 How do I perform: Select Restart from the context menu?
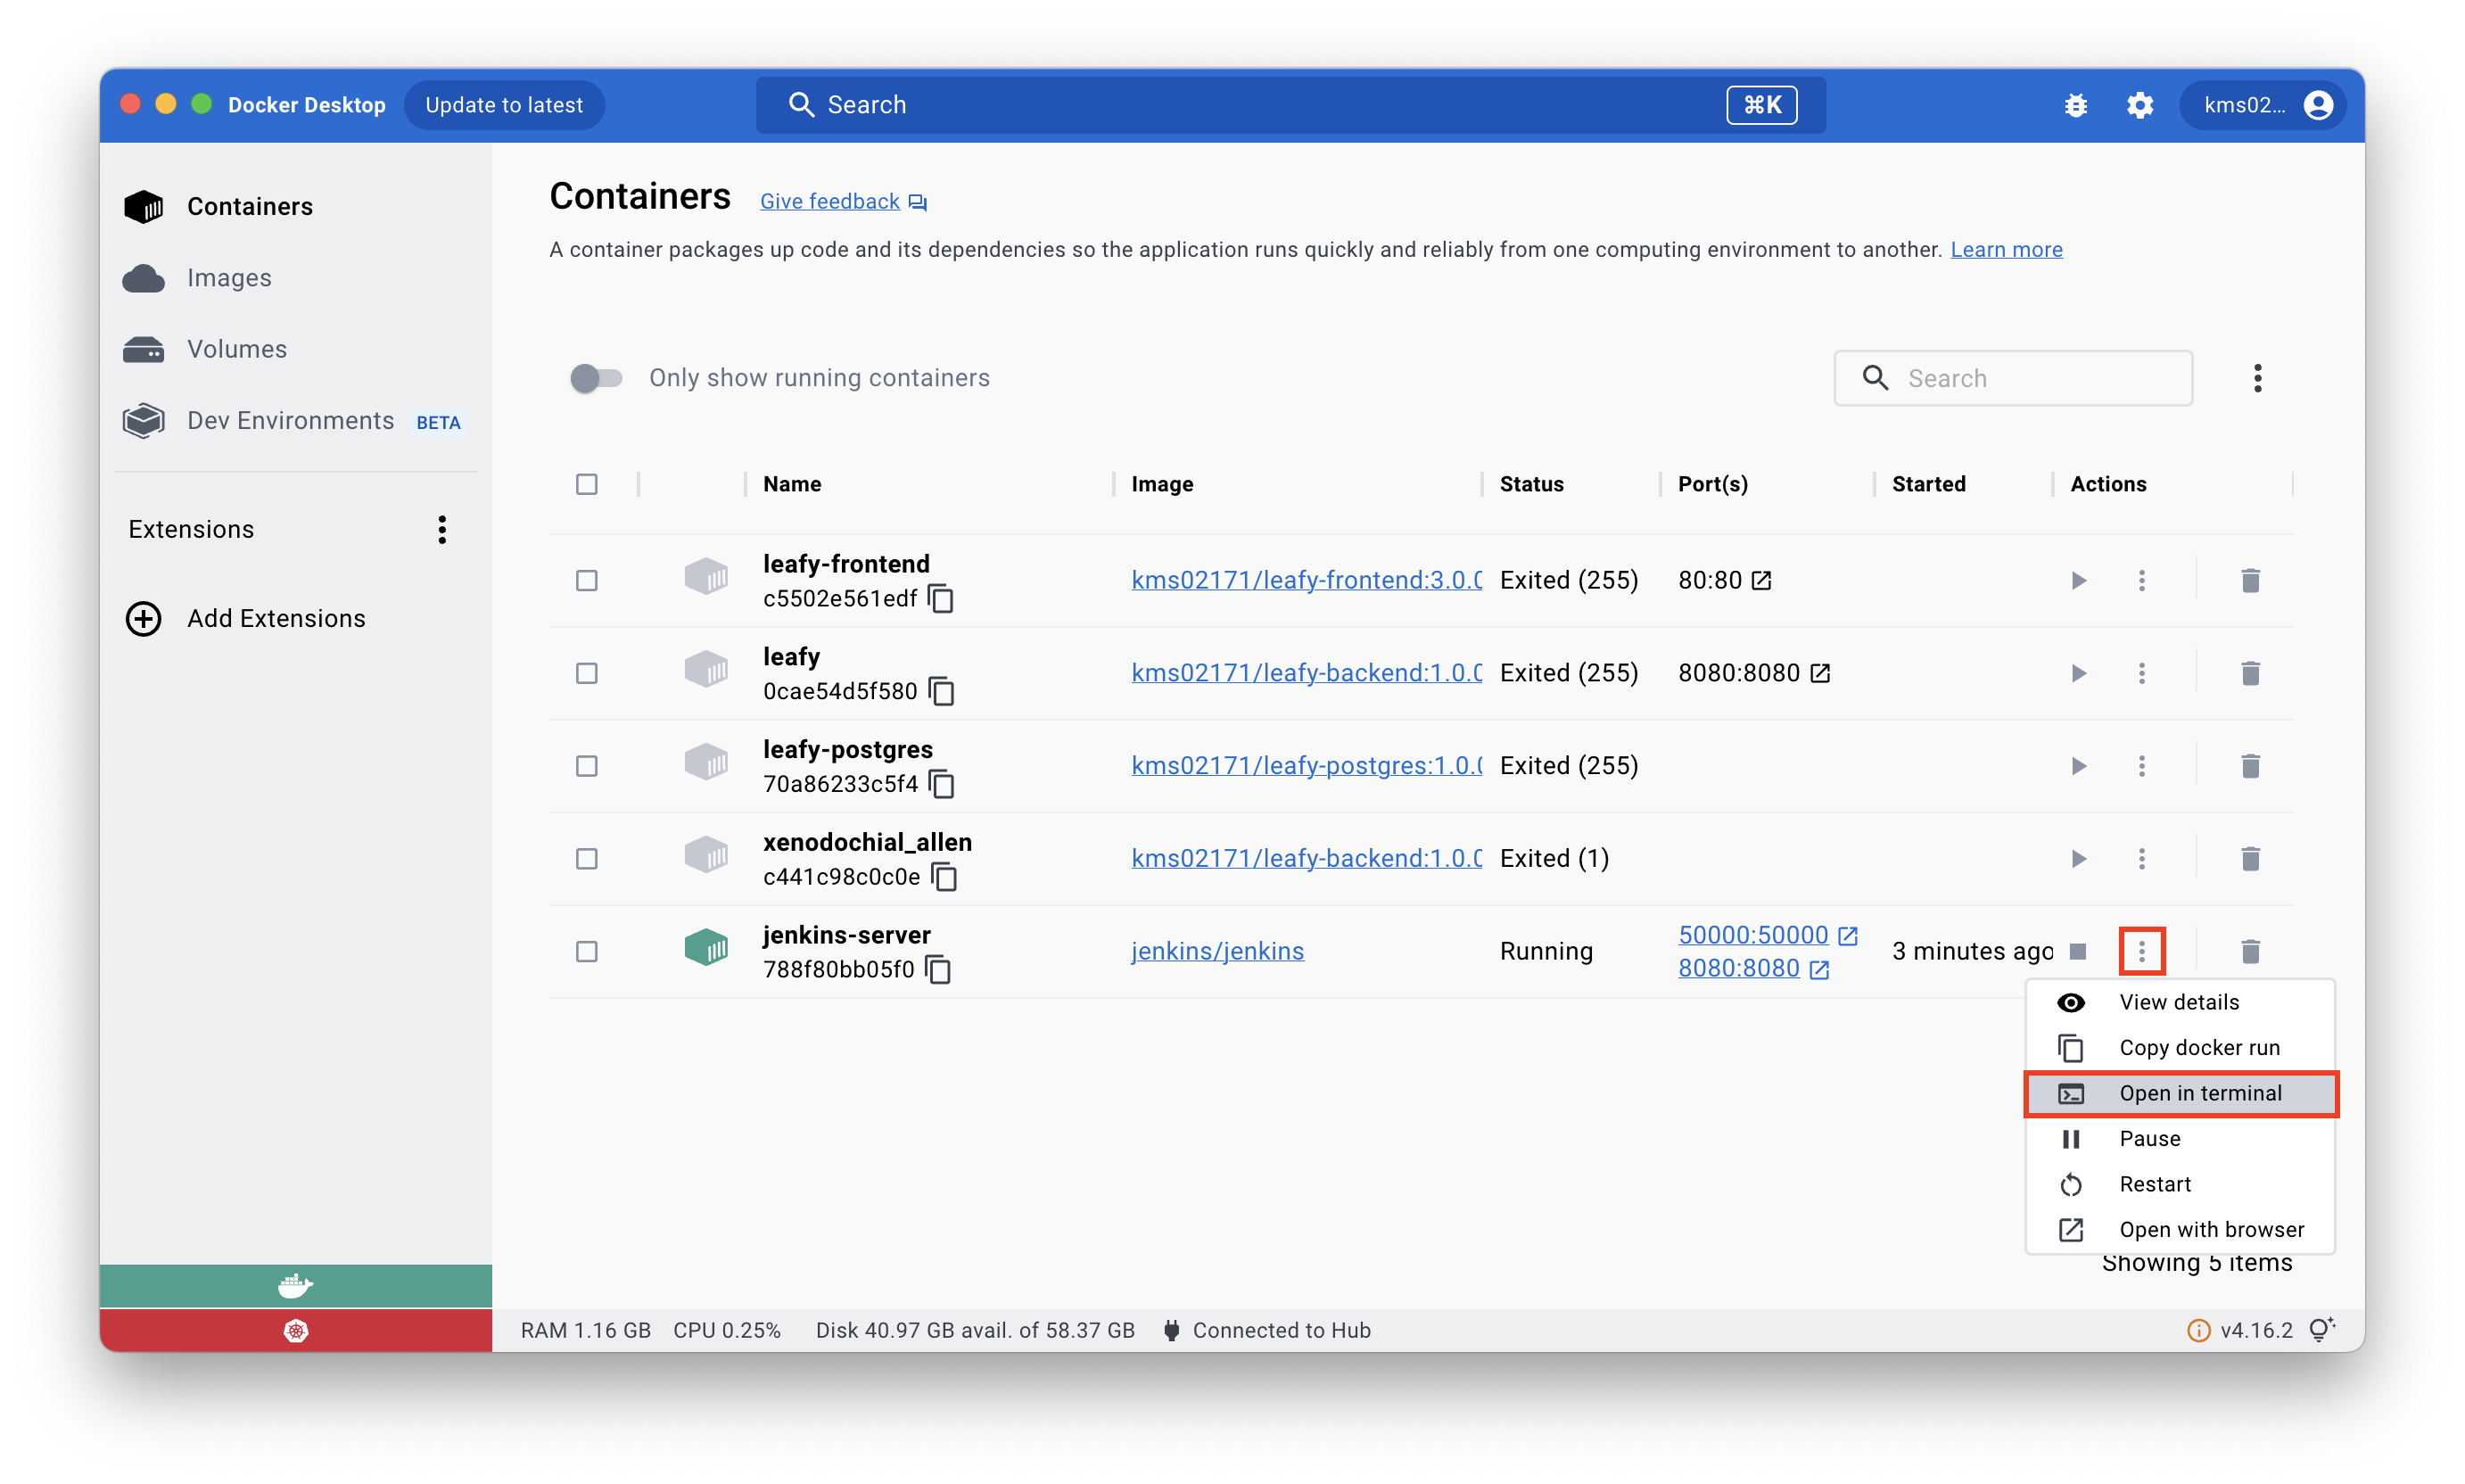click(x=2154, y=1184)
